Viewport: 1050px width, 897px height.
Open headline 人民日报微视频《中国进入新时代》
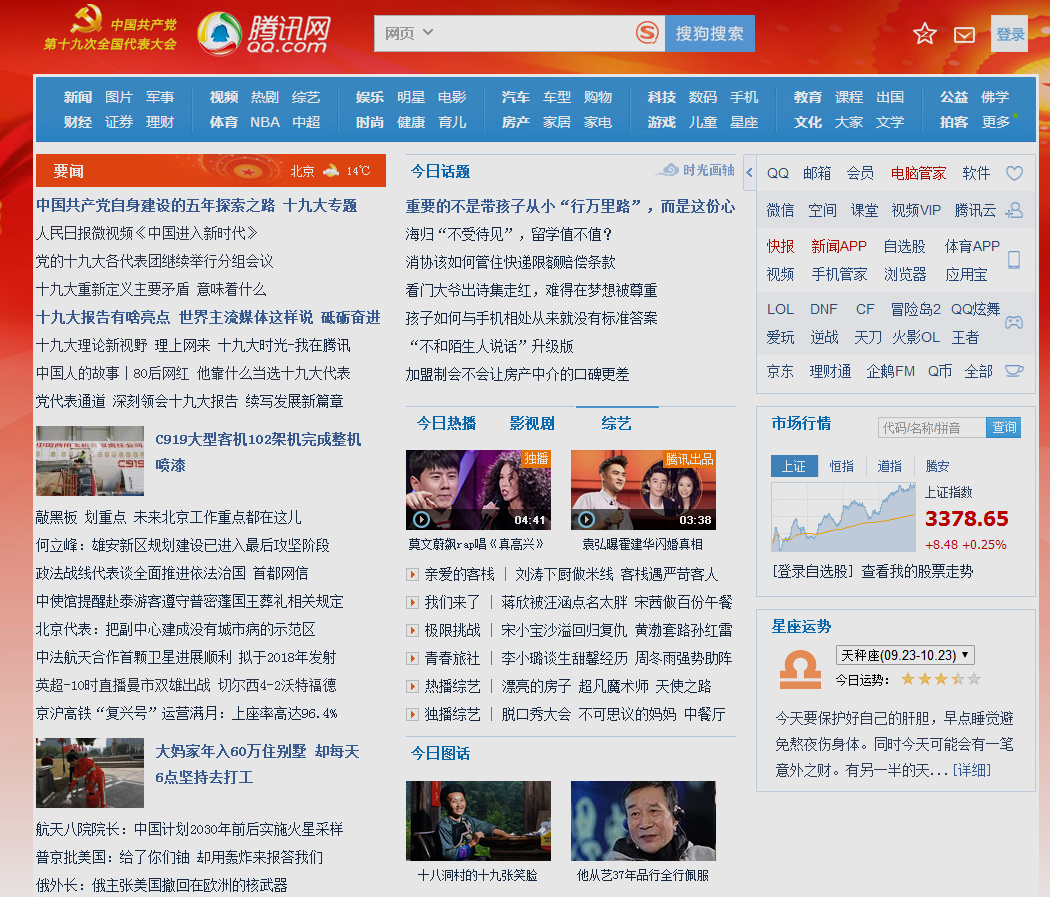click(146, 234)
